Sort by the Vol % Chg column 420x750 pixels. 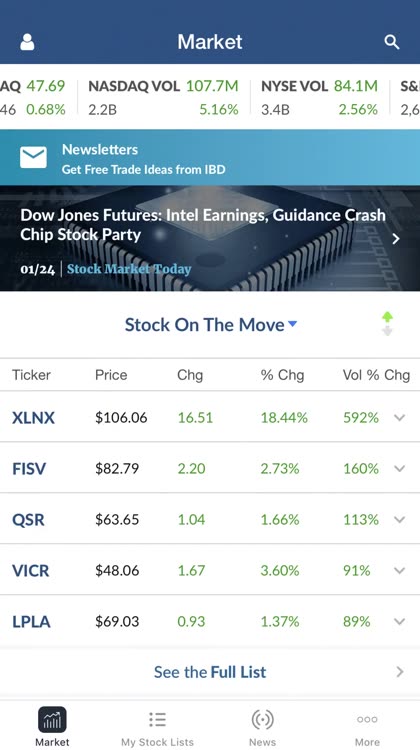376,375
